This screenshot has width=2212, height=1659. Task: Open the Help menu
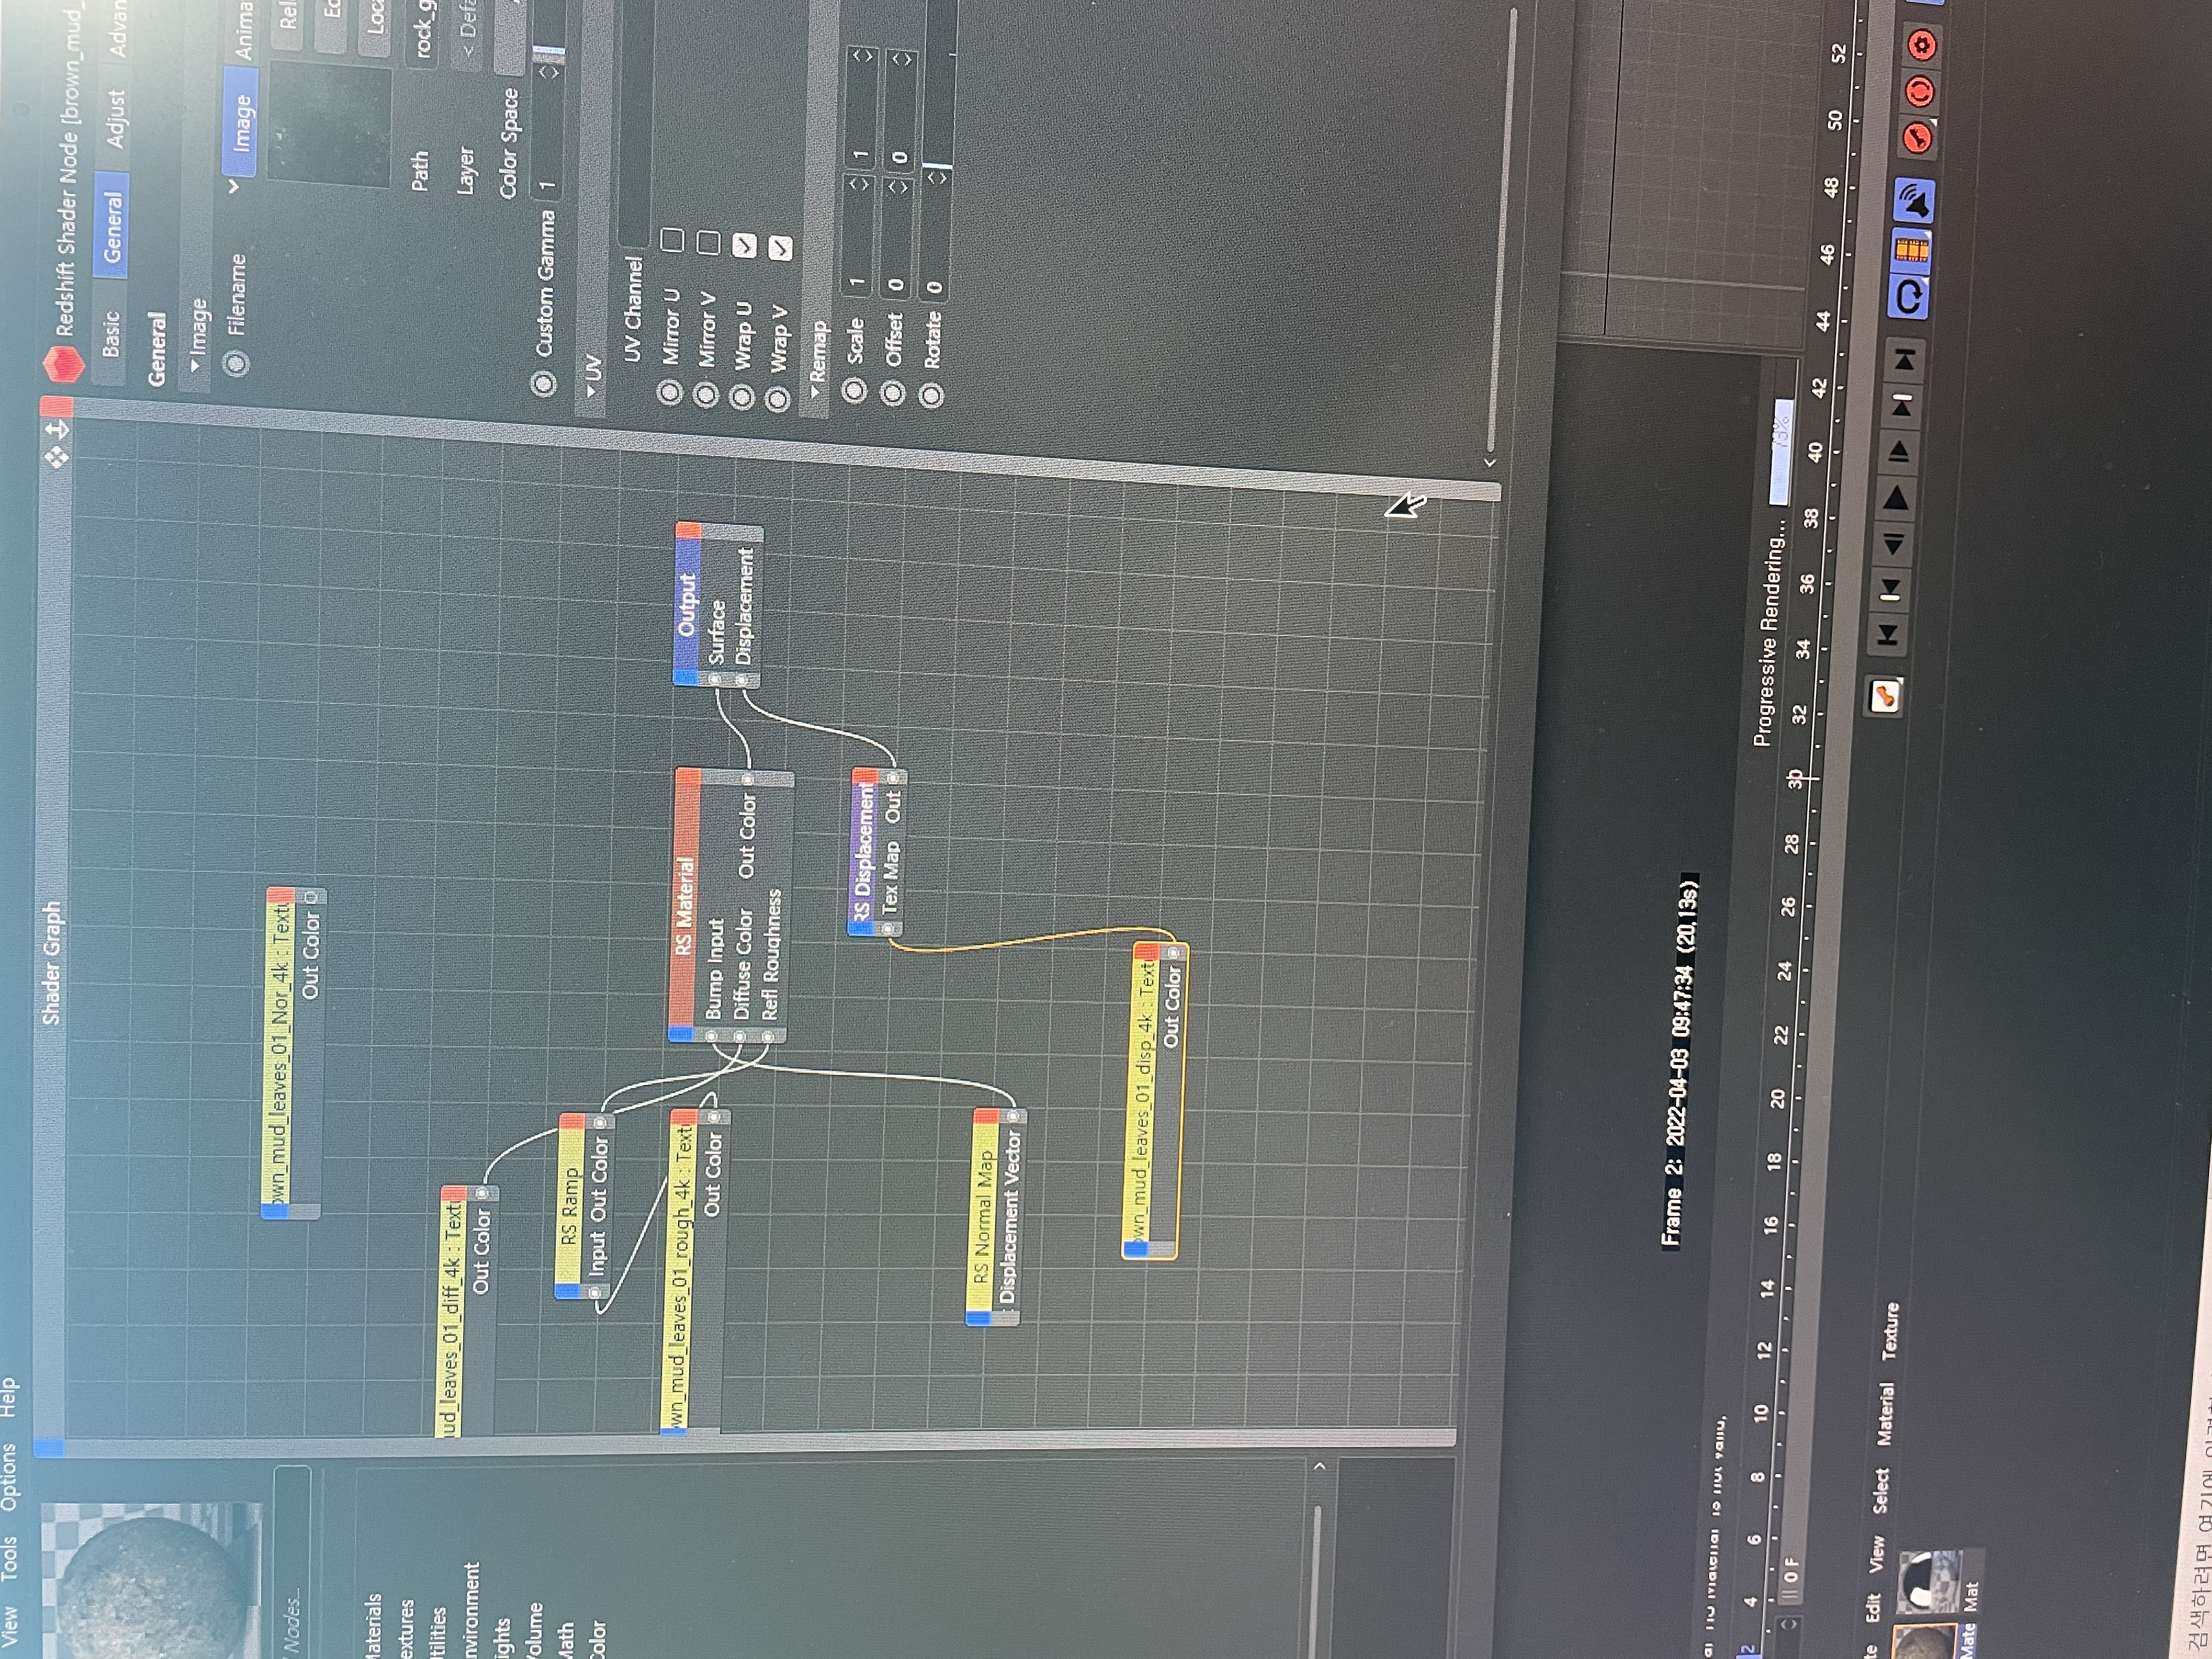pos(8,1397)
